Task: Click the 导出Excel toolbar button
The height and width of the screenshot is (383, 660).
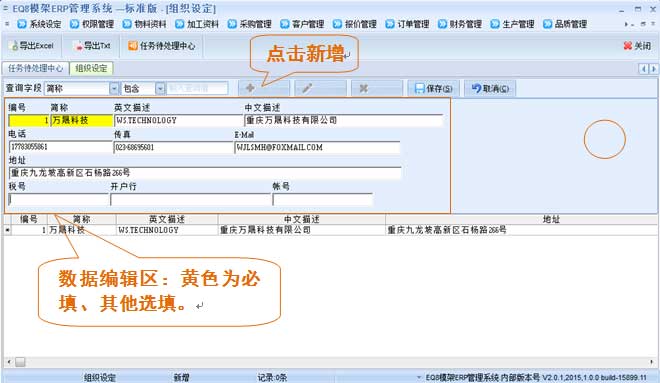Action: (32, 46)
